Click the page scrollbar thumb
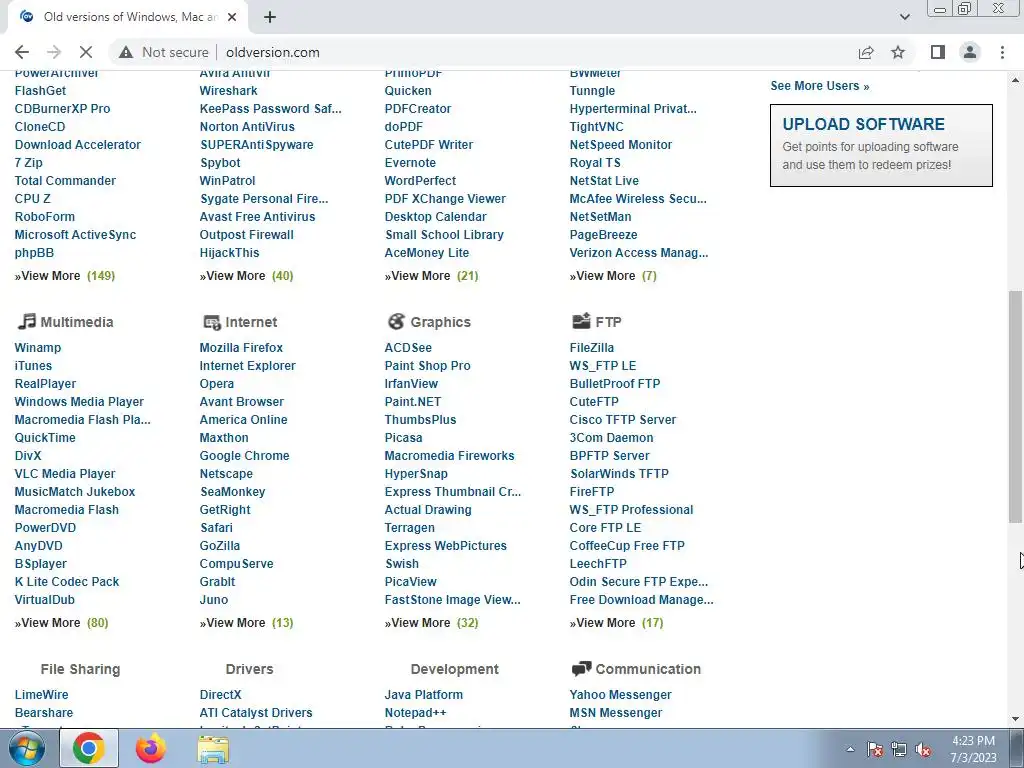Image resolution: width=1024 pixels, height=768 pixels. pyautogui.click(x=1016, y=406)
